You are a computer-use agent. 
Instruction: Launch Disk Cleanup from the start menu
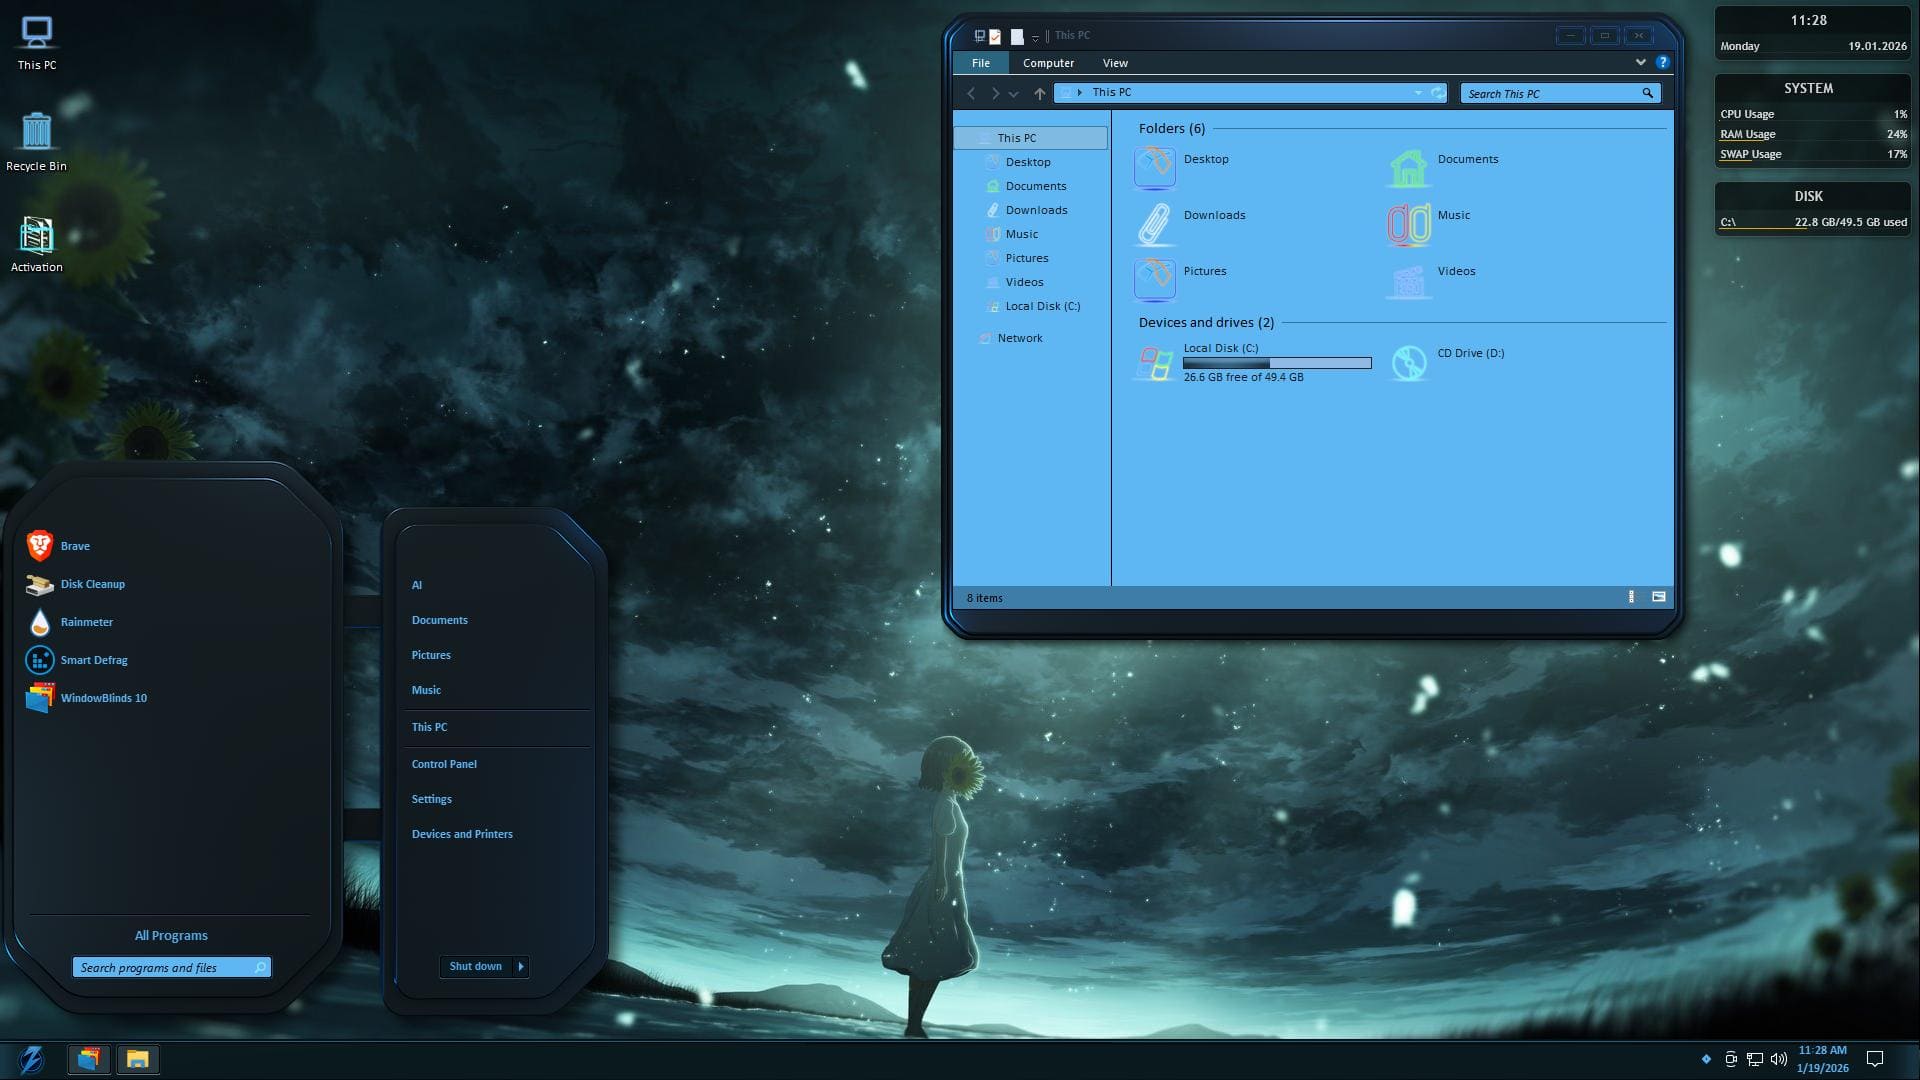(x=75, y=584)
